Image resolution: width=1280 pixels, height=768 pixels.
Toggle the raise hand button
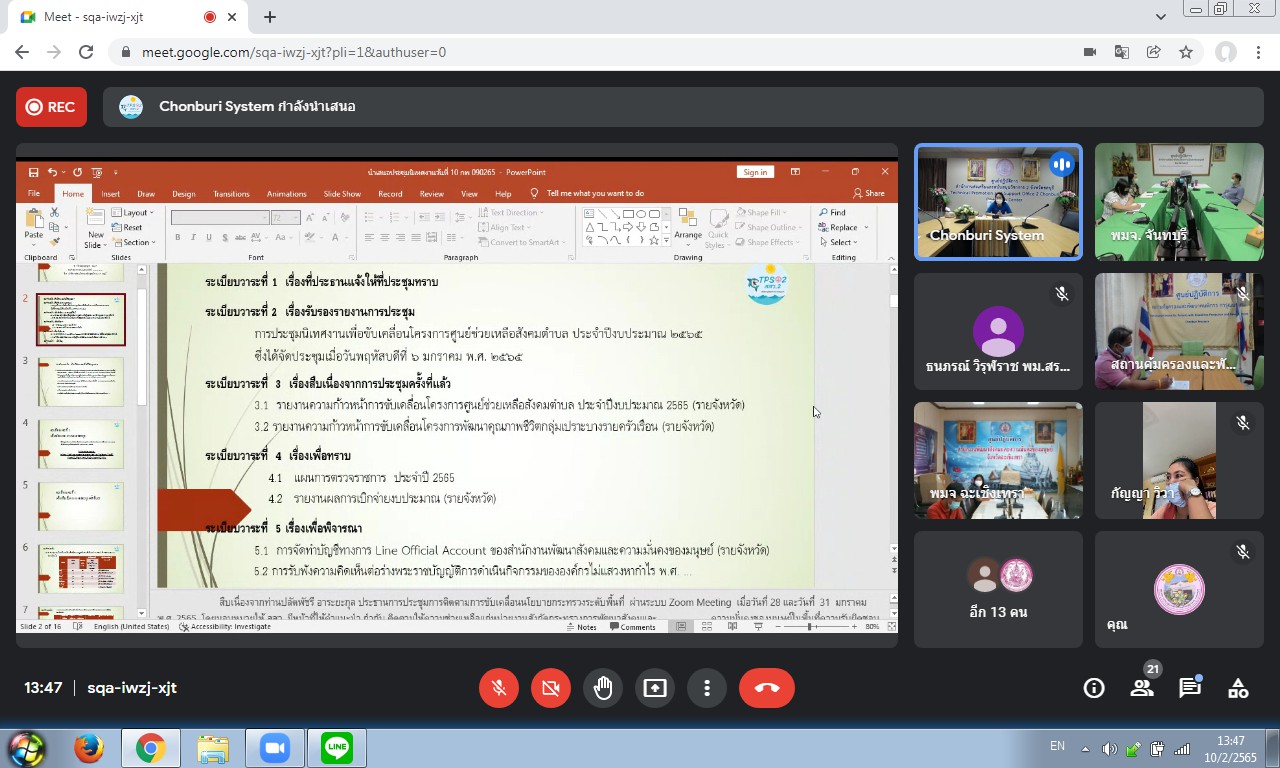tap(603, 688)
